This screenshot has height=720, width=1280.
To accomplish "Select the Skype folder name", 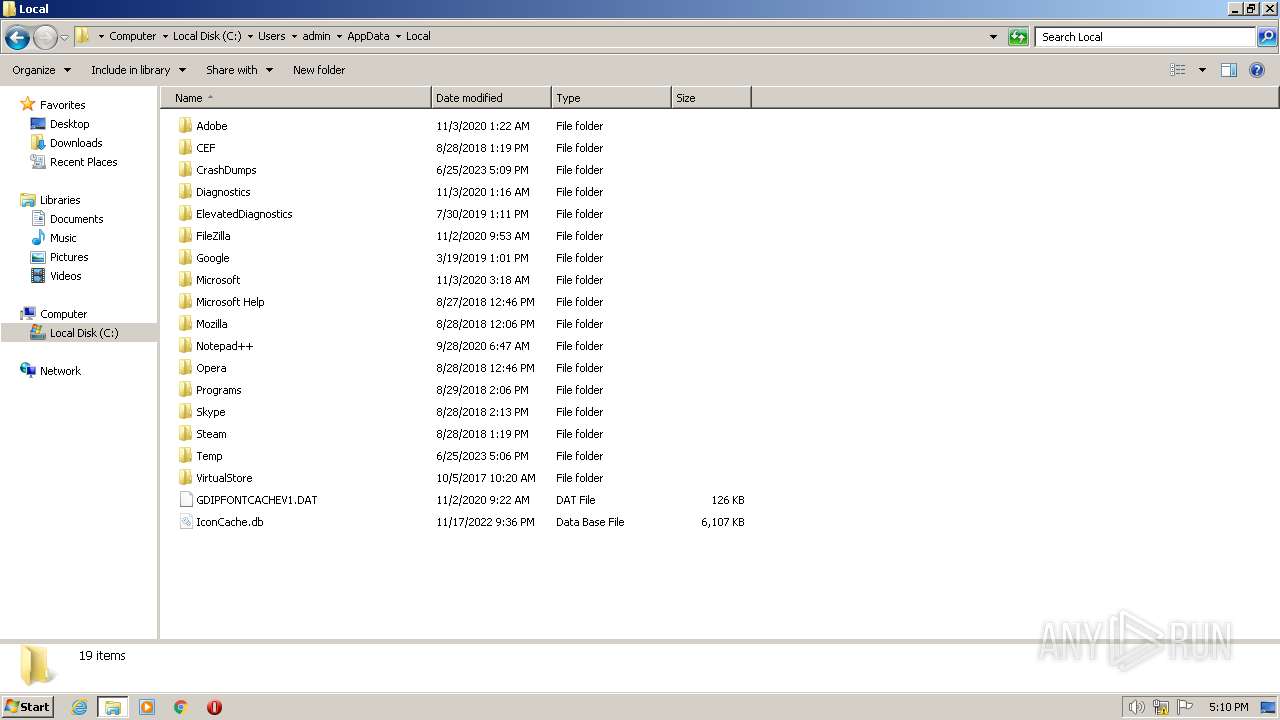I will pos(210,412).
